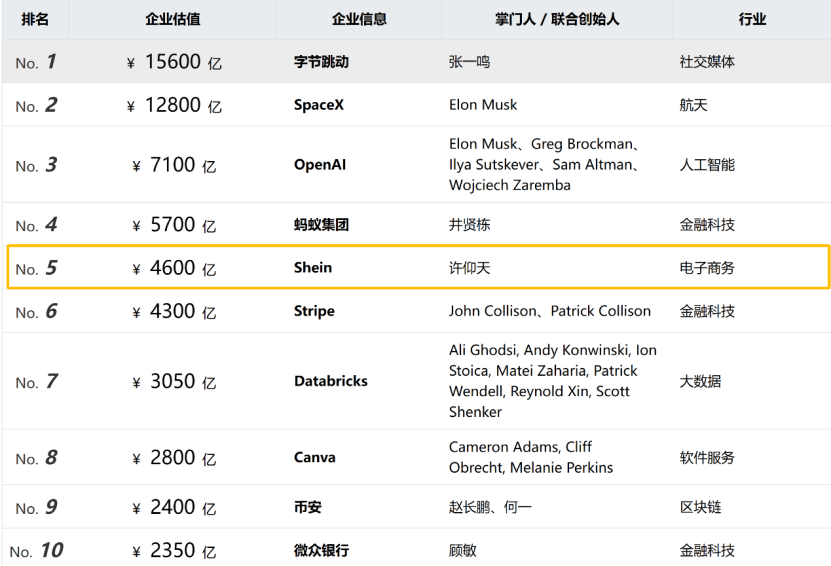Viewport: 831px width, 566px height.
Task: Click the 企业信息 column header
Action: [359, 19]
